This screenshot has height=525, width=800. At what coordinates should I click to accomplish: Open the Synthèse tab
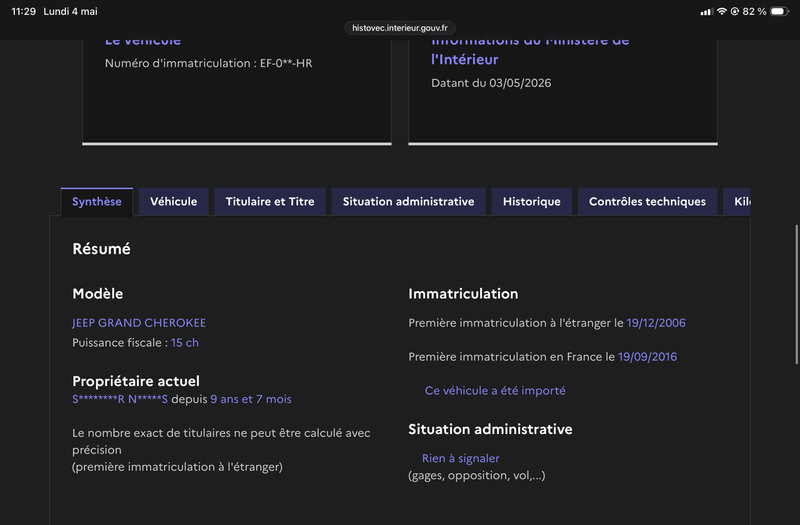[96, 202]
